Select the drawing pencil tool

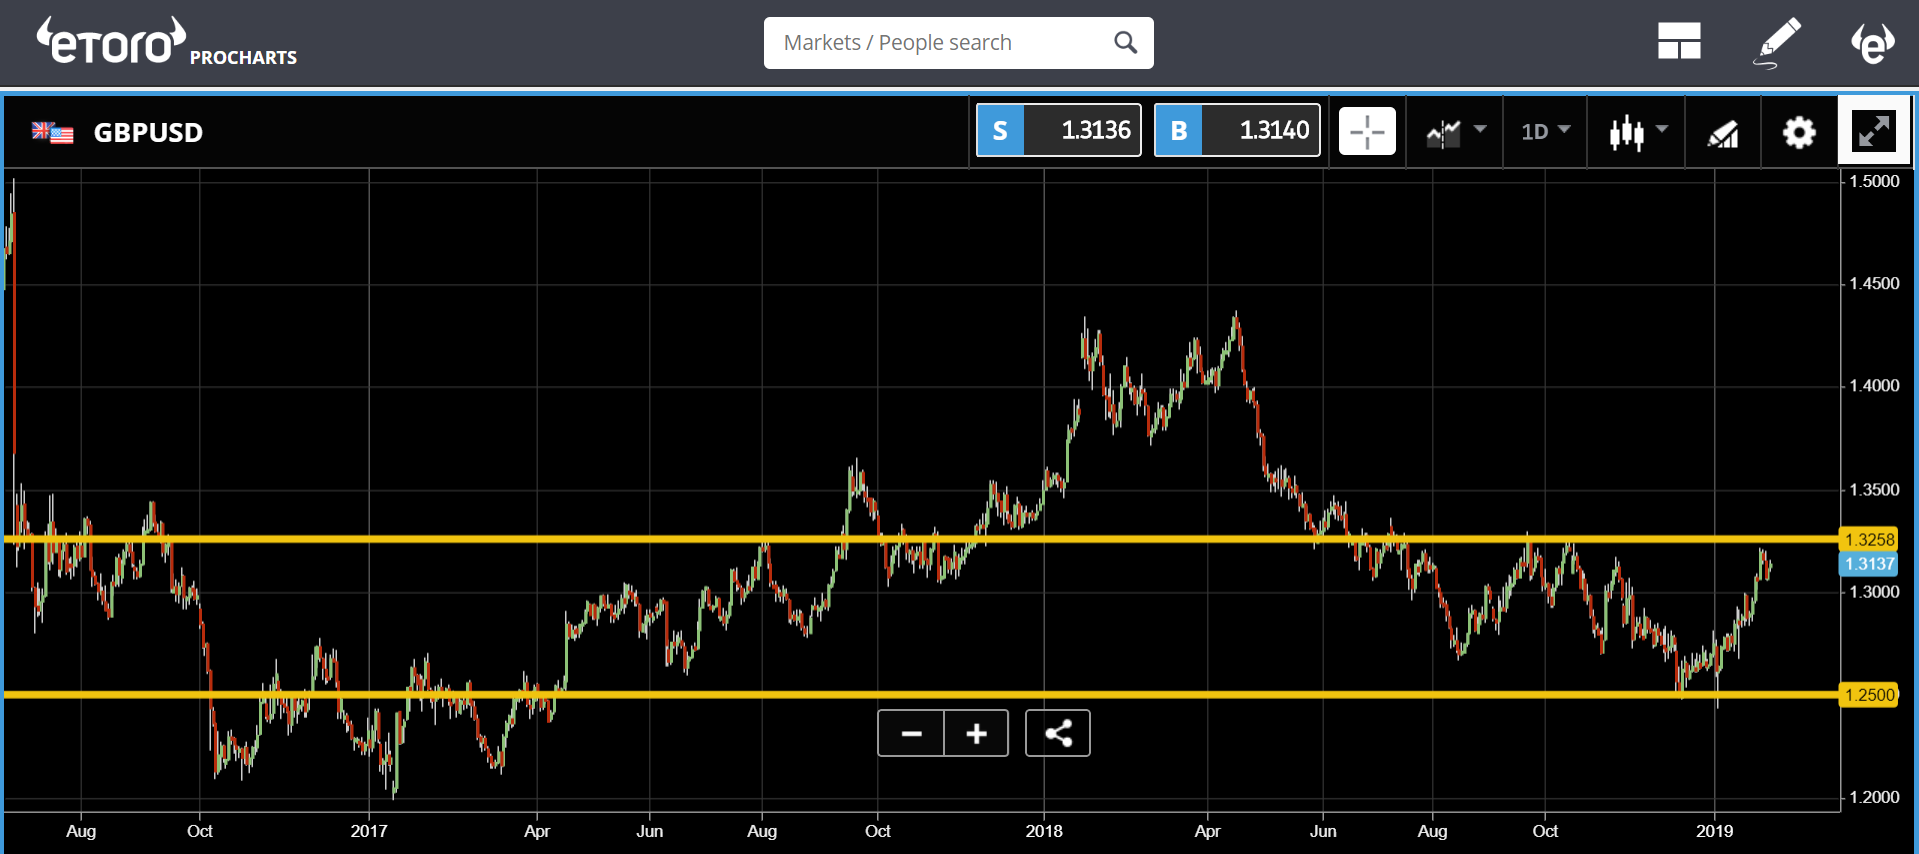(1778, 42)
